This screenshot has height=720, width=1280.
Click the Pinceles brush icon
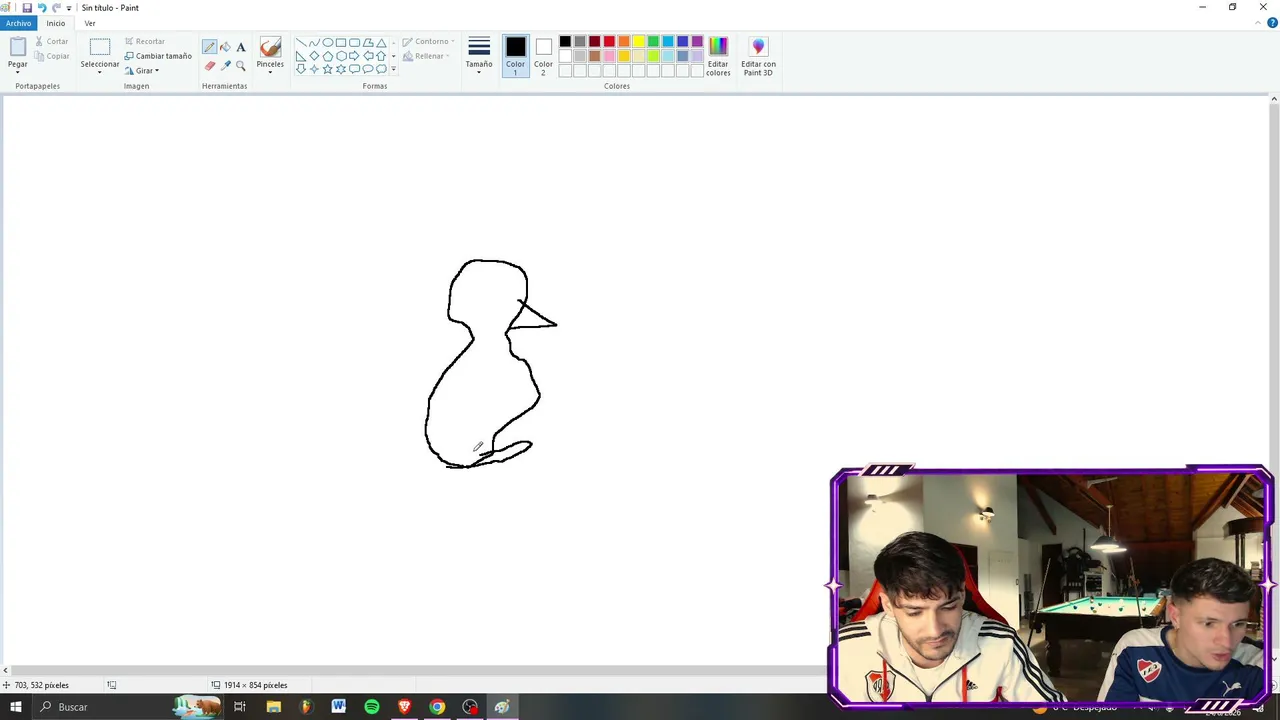click(270, 47)
